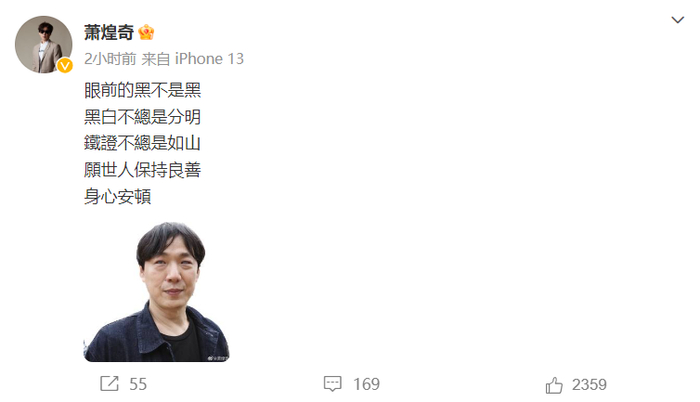The image size is (700, 402).
Task: Click the repost count 55
Action: click(x=138, y=384)
